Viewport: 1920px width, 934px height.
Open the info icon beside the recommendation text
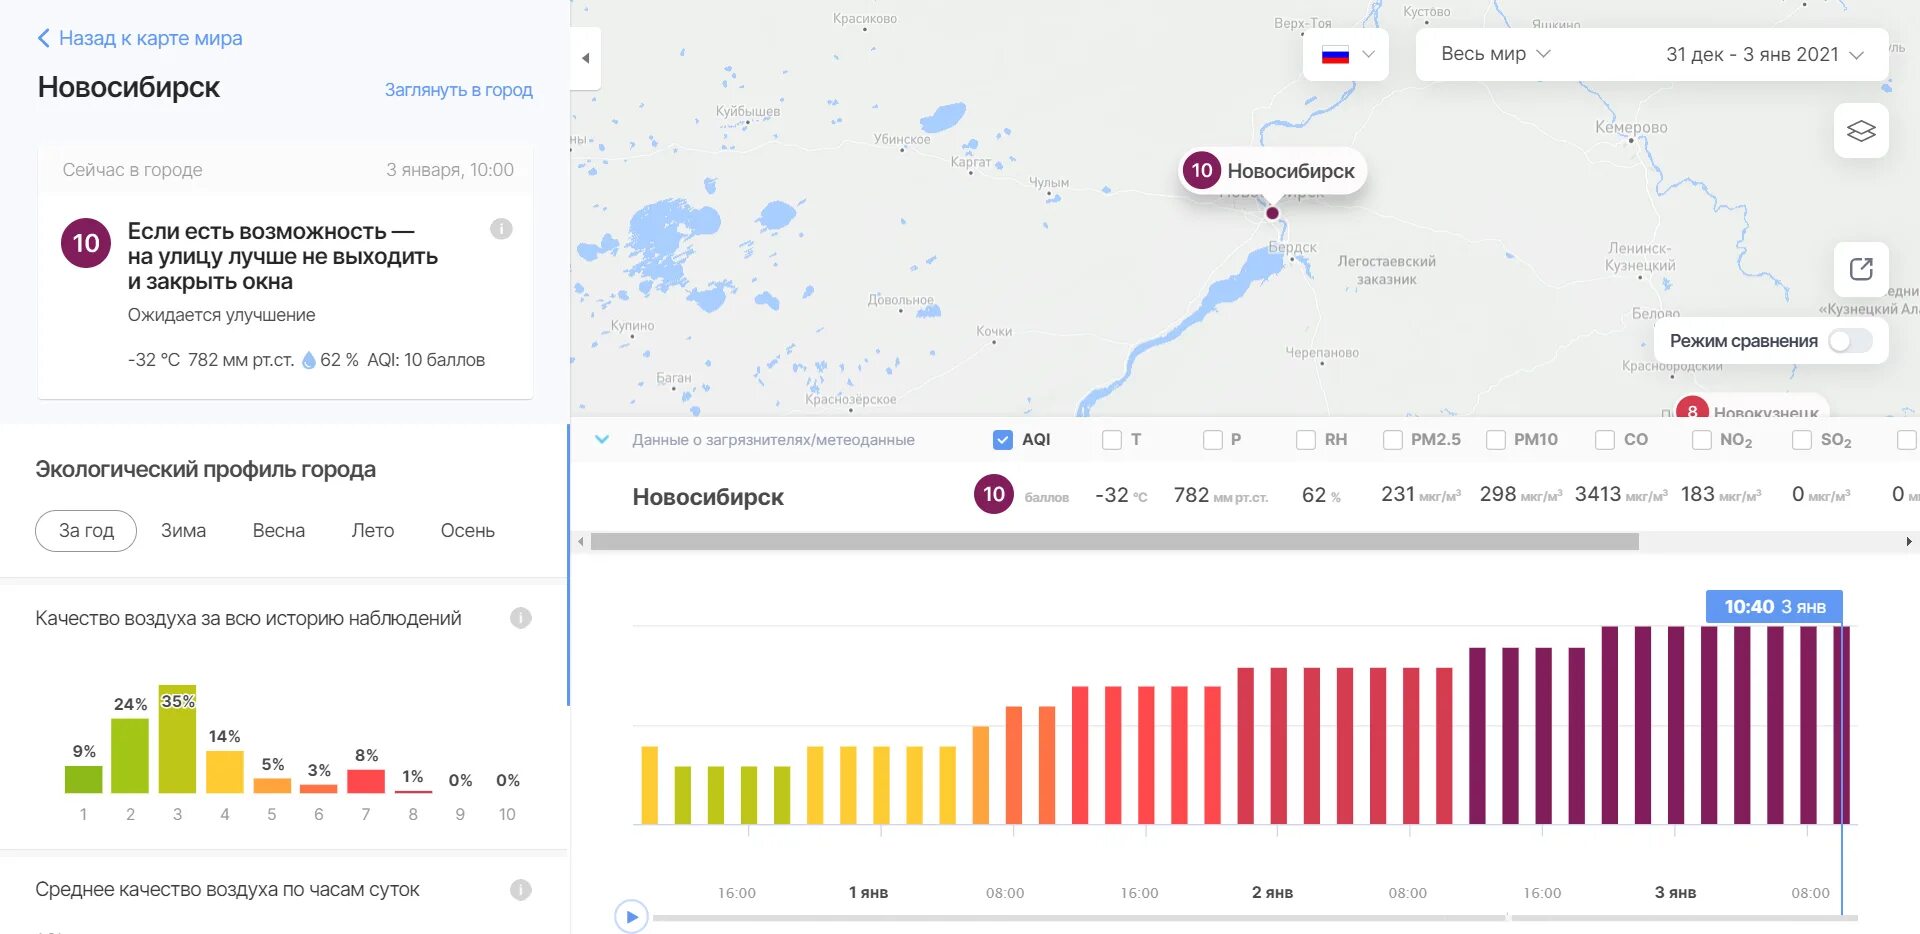pyautogui.click(x=501, y=229)
